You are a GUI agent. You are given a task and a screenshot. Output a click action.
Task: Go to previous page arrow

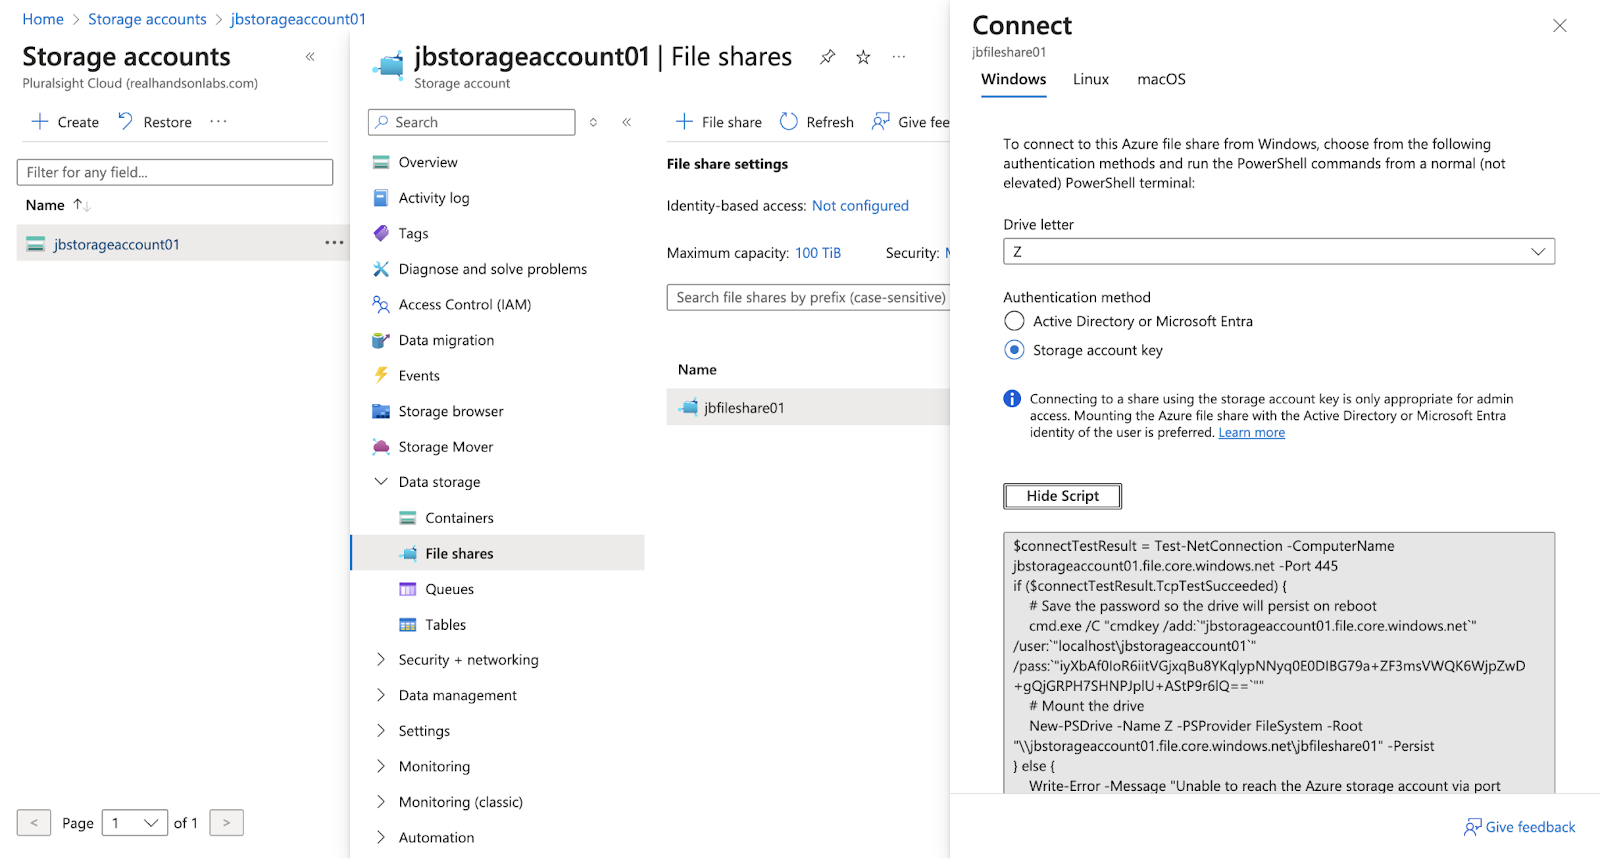click(34, 823)
